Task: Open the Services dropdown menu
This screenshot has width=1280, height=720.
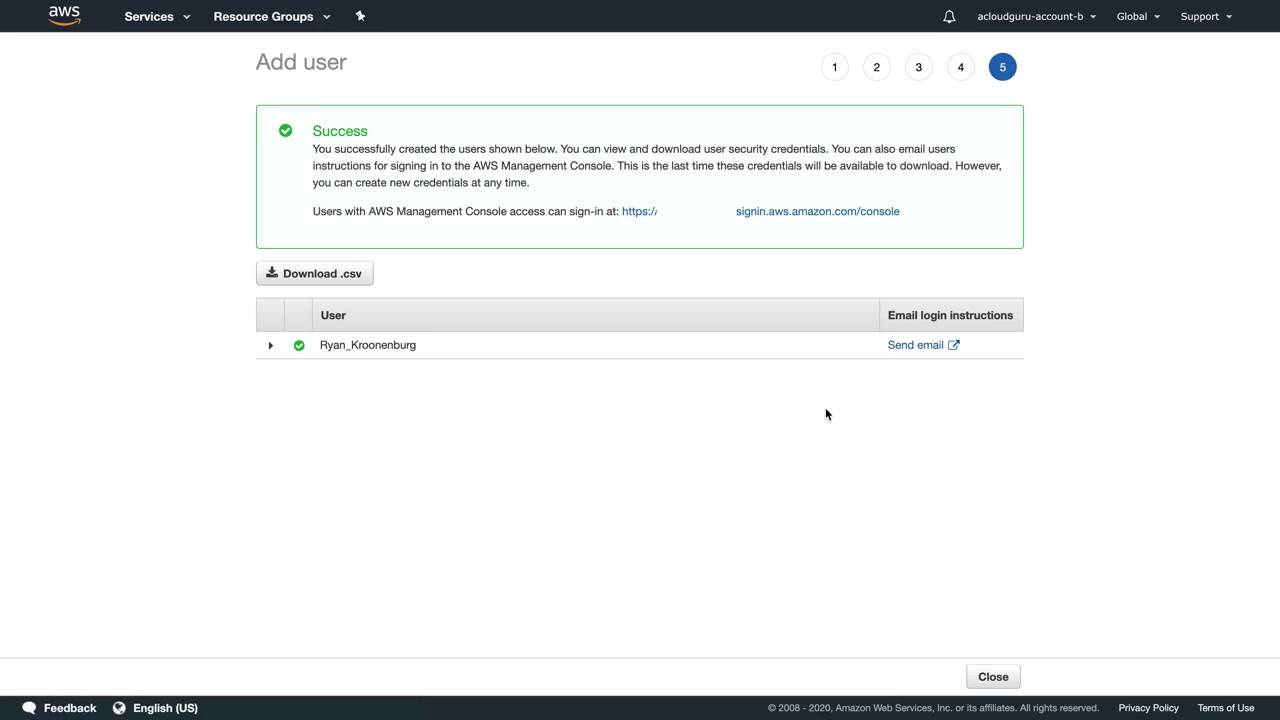Action: (157, 16)
